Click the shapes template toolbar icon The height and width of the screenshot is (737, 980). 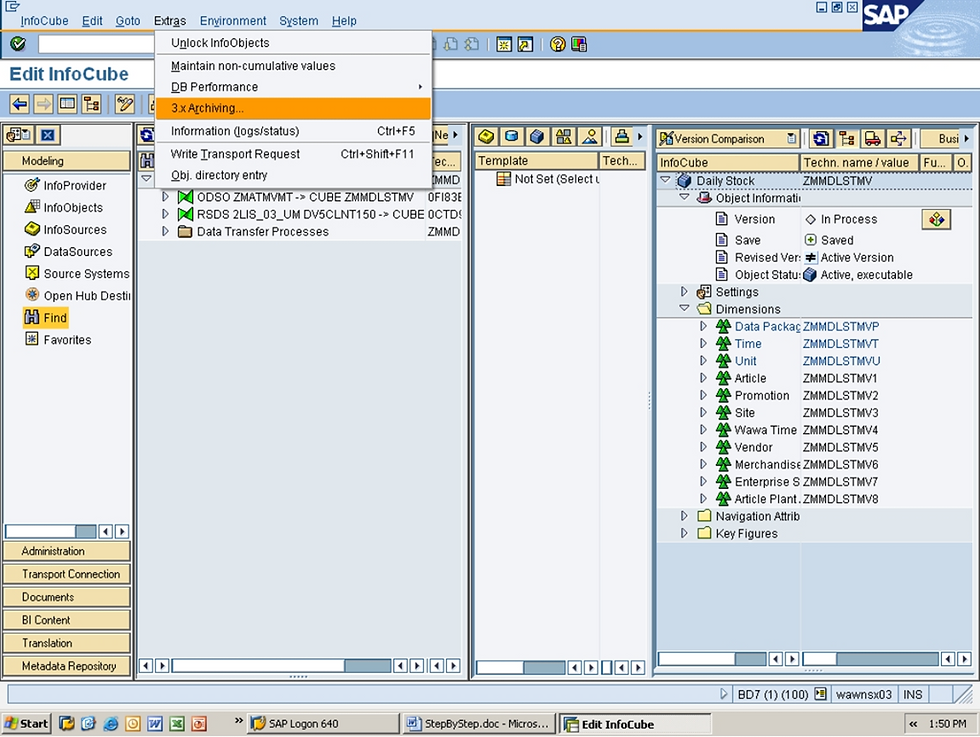pyautogui.click(x=563, y=136)
